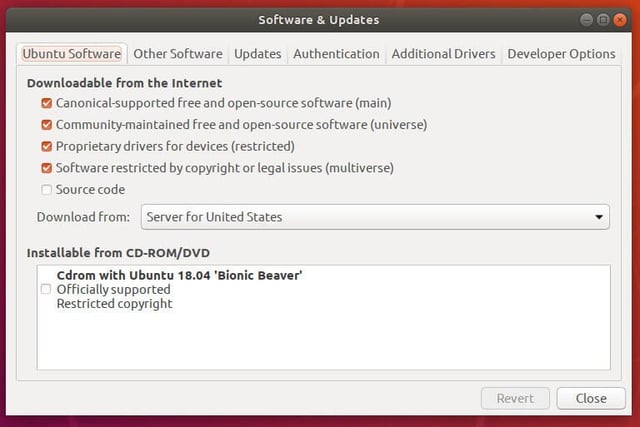
Task: Click the 'Download from:' label
Action: 83,217
